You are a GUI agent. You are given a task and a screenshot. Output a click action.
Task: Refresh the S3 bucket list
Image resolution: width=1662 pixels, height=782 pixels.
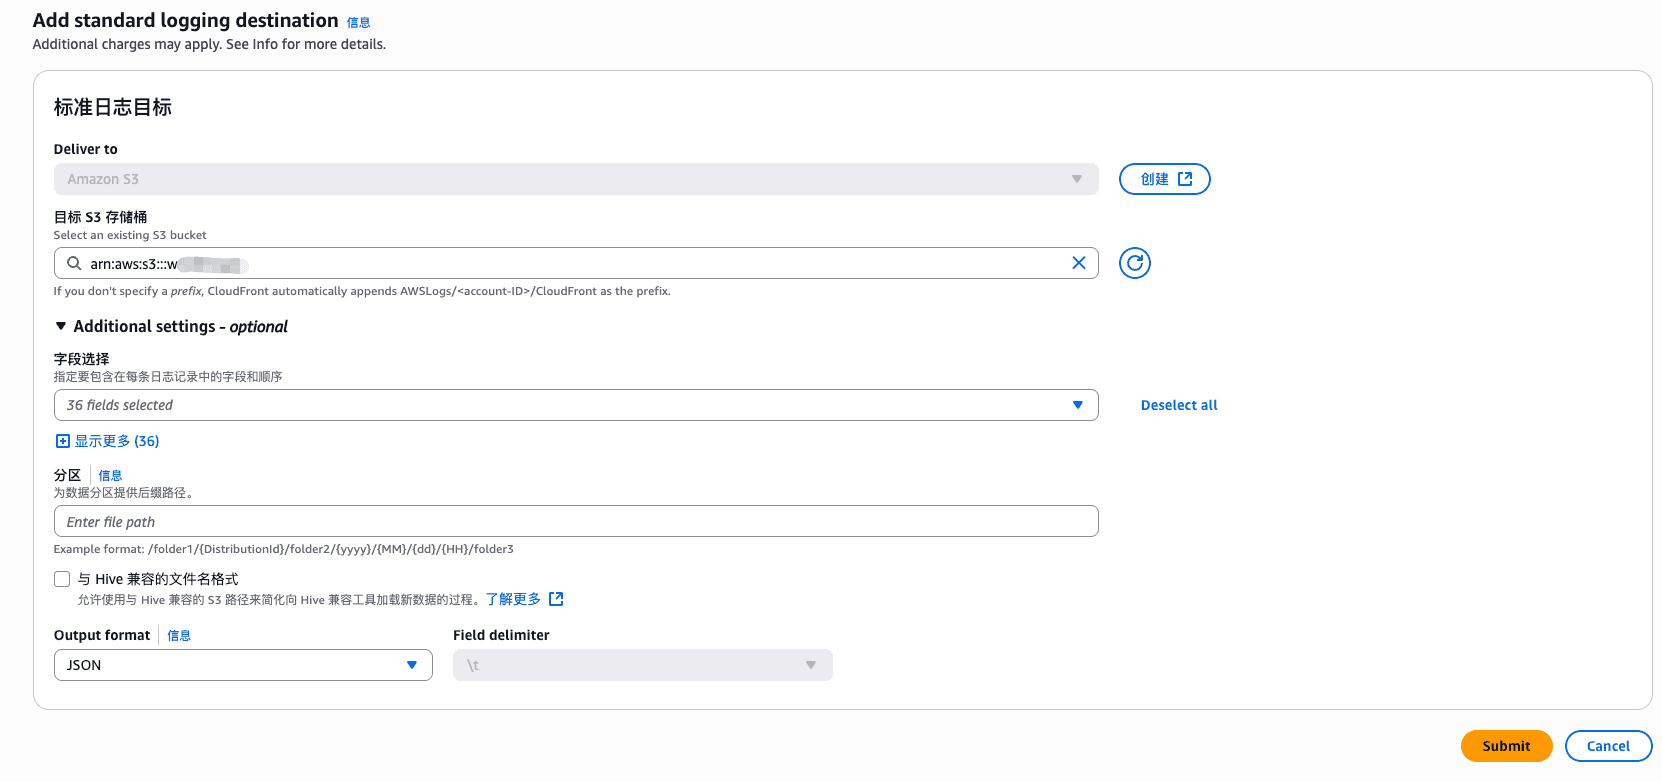point(1134,263)
